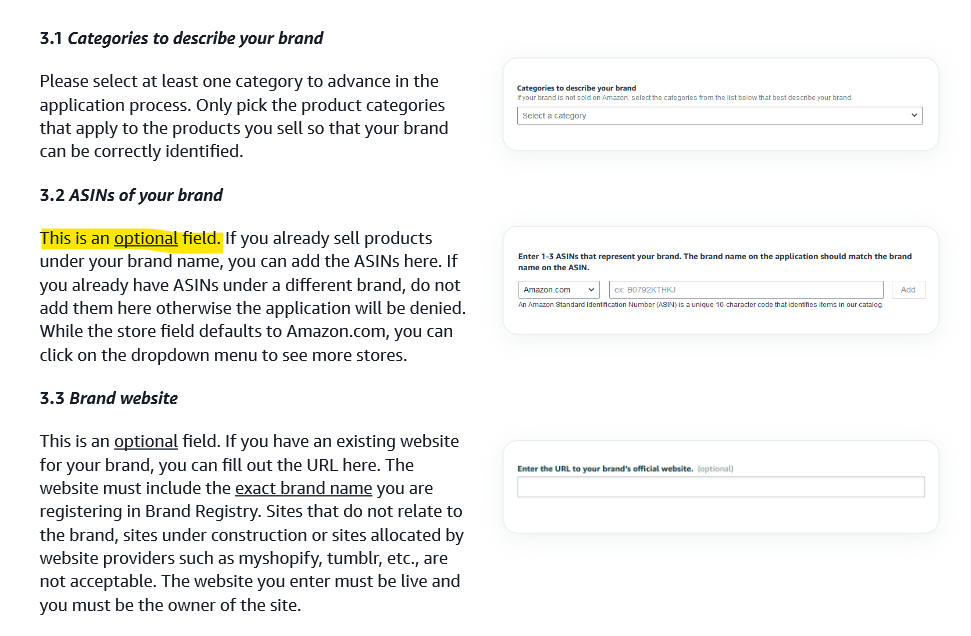Click the Add button next to ASIN field

click(x=908, y=290)
